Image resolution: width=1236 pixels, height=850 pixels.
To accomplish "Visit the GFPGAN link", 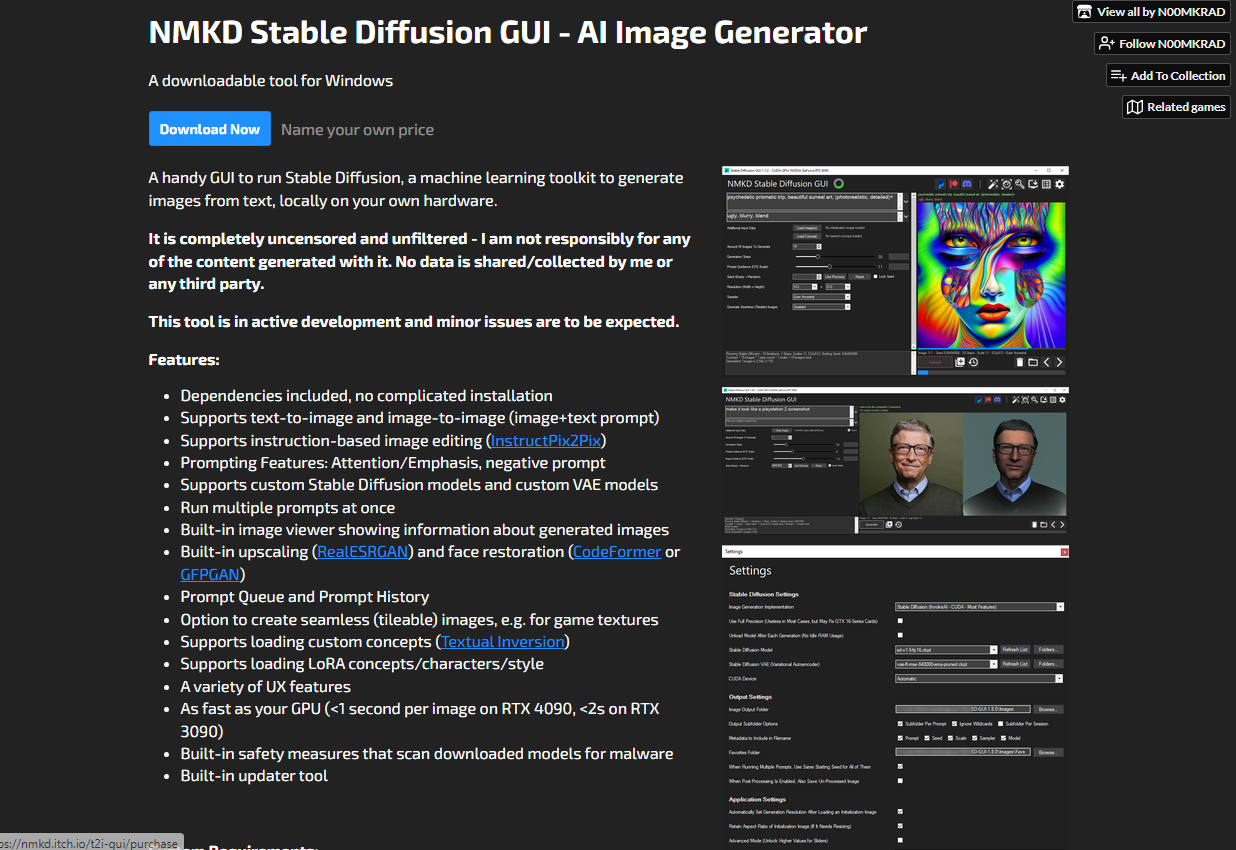I will point(210,574).
